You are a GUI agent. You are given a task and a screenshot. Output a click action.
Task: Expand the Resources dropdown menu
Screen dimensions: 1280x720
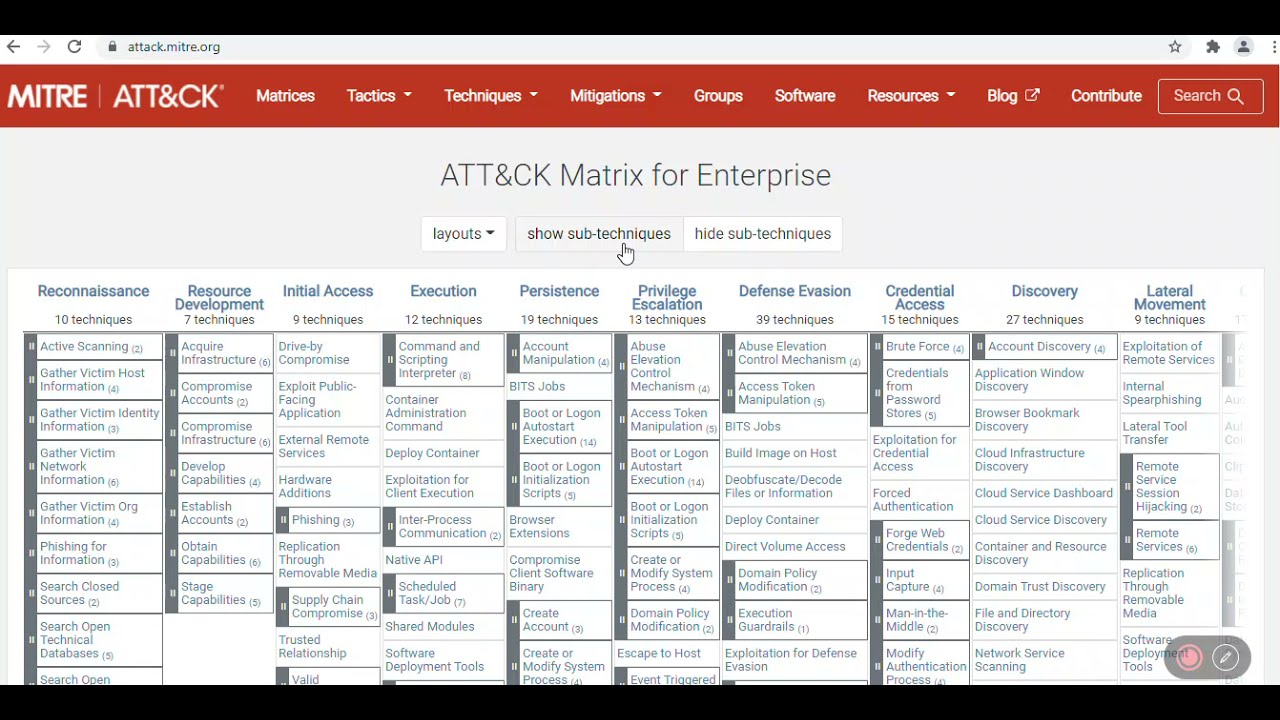[911, 96]
